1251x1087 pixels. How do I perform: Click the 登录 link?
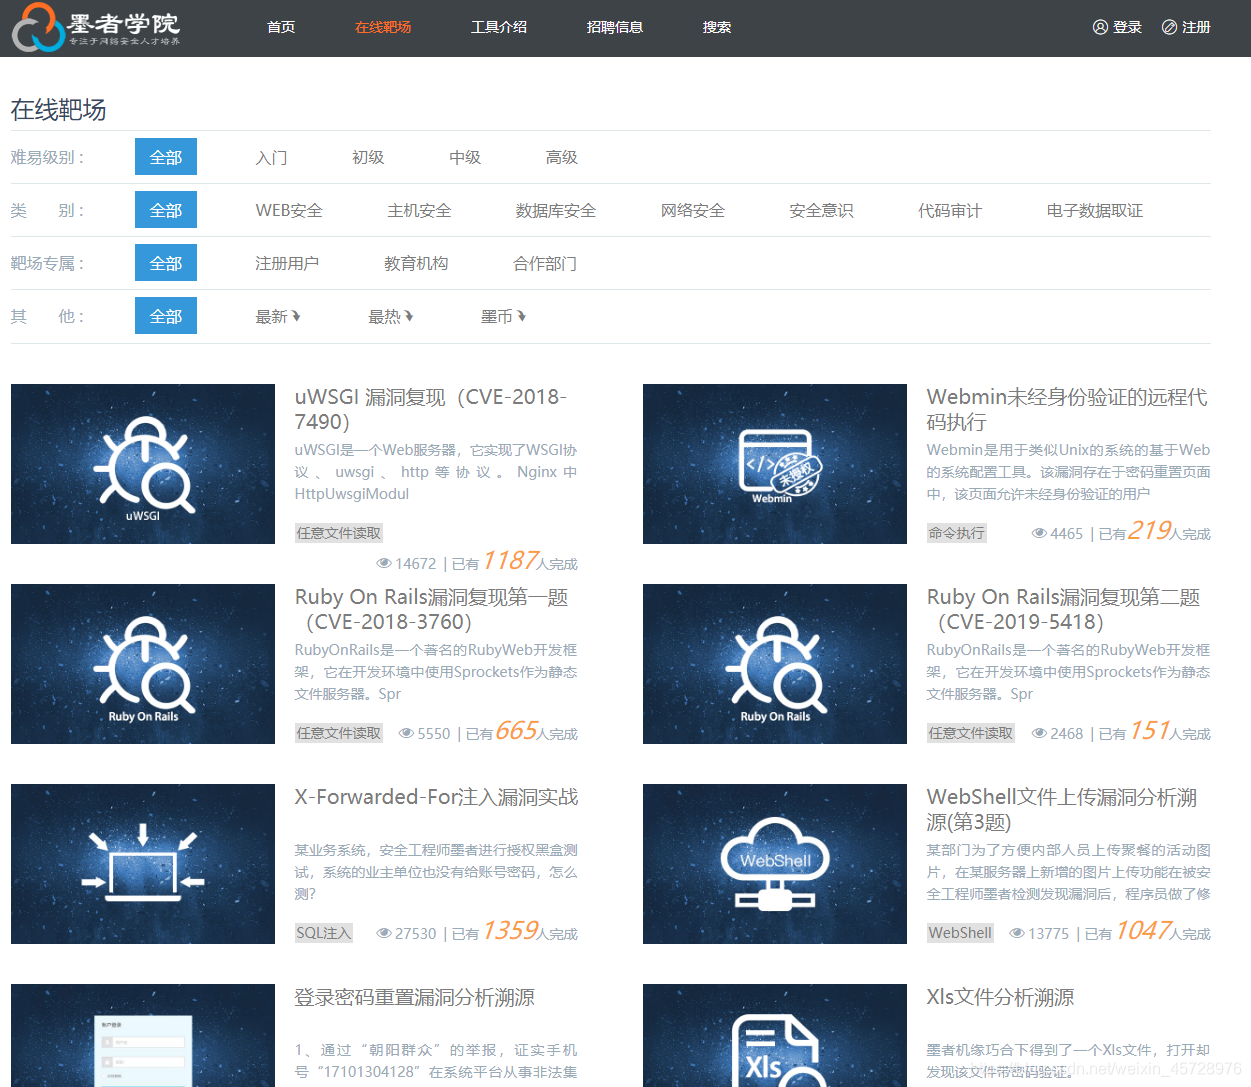pyautogui.click(x=1127, y=27)
